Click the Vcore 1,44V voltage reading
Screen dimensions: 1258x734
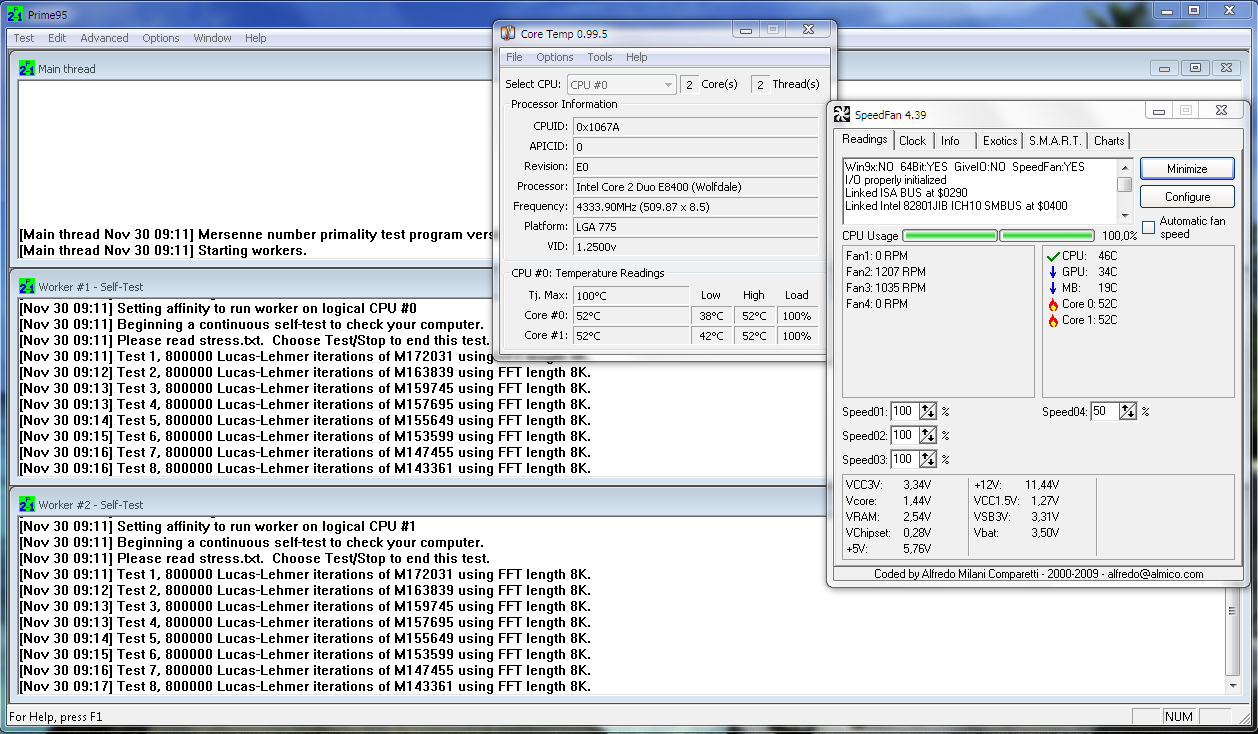(x=889, y=501)
